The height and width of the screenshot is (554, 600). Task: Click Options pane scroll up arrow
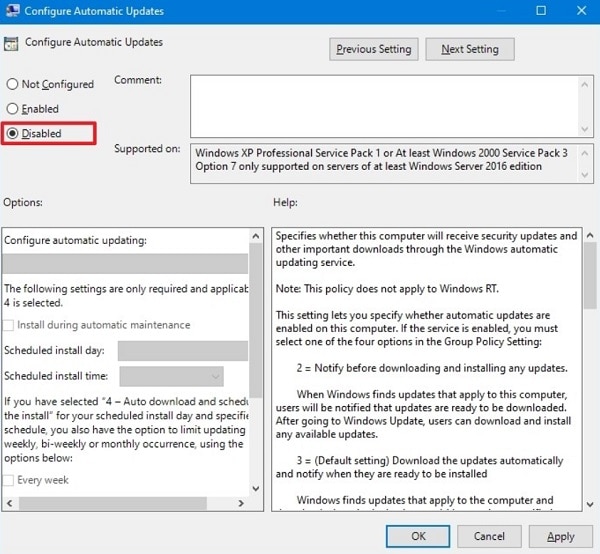[256, 236]
